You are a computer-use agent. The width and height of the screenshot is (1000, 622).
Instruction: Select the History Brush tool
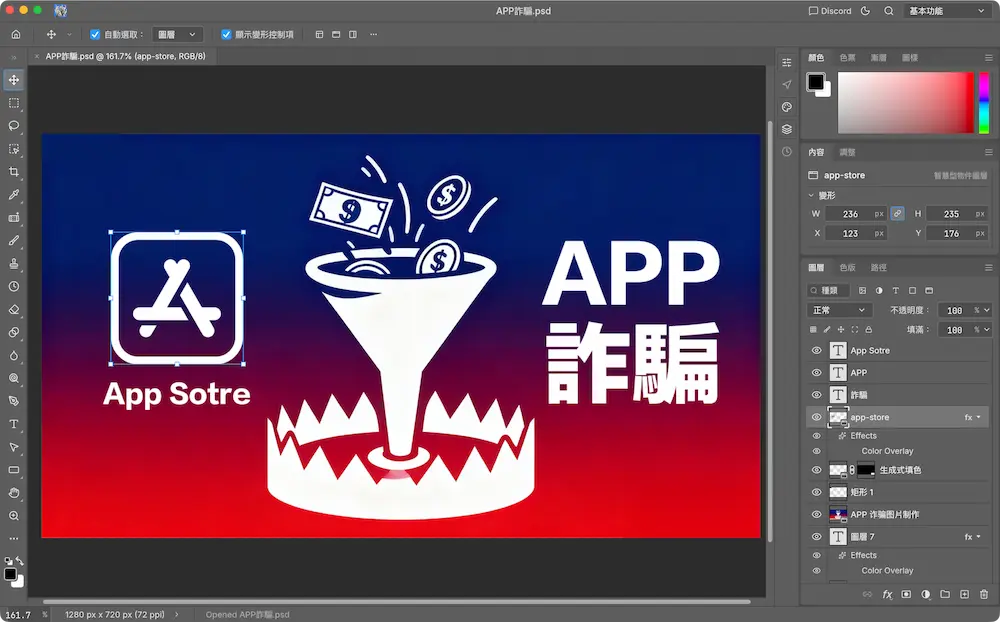13,286
